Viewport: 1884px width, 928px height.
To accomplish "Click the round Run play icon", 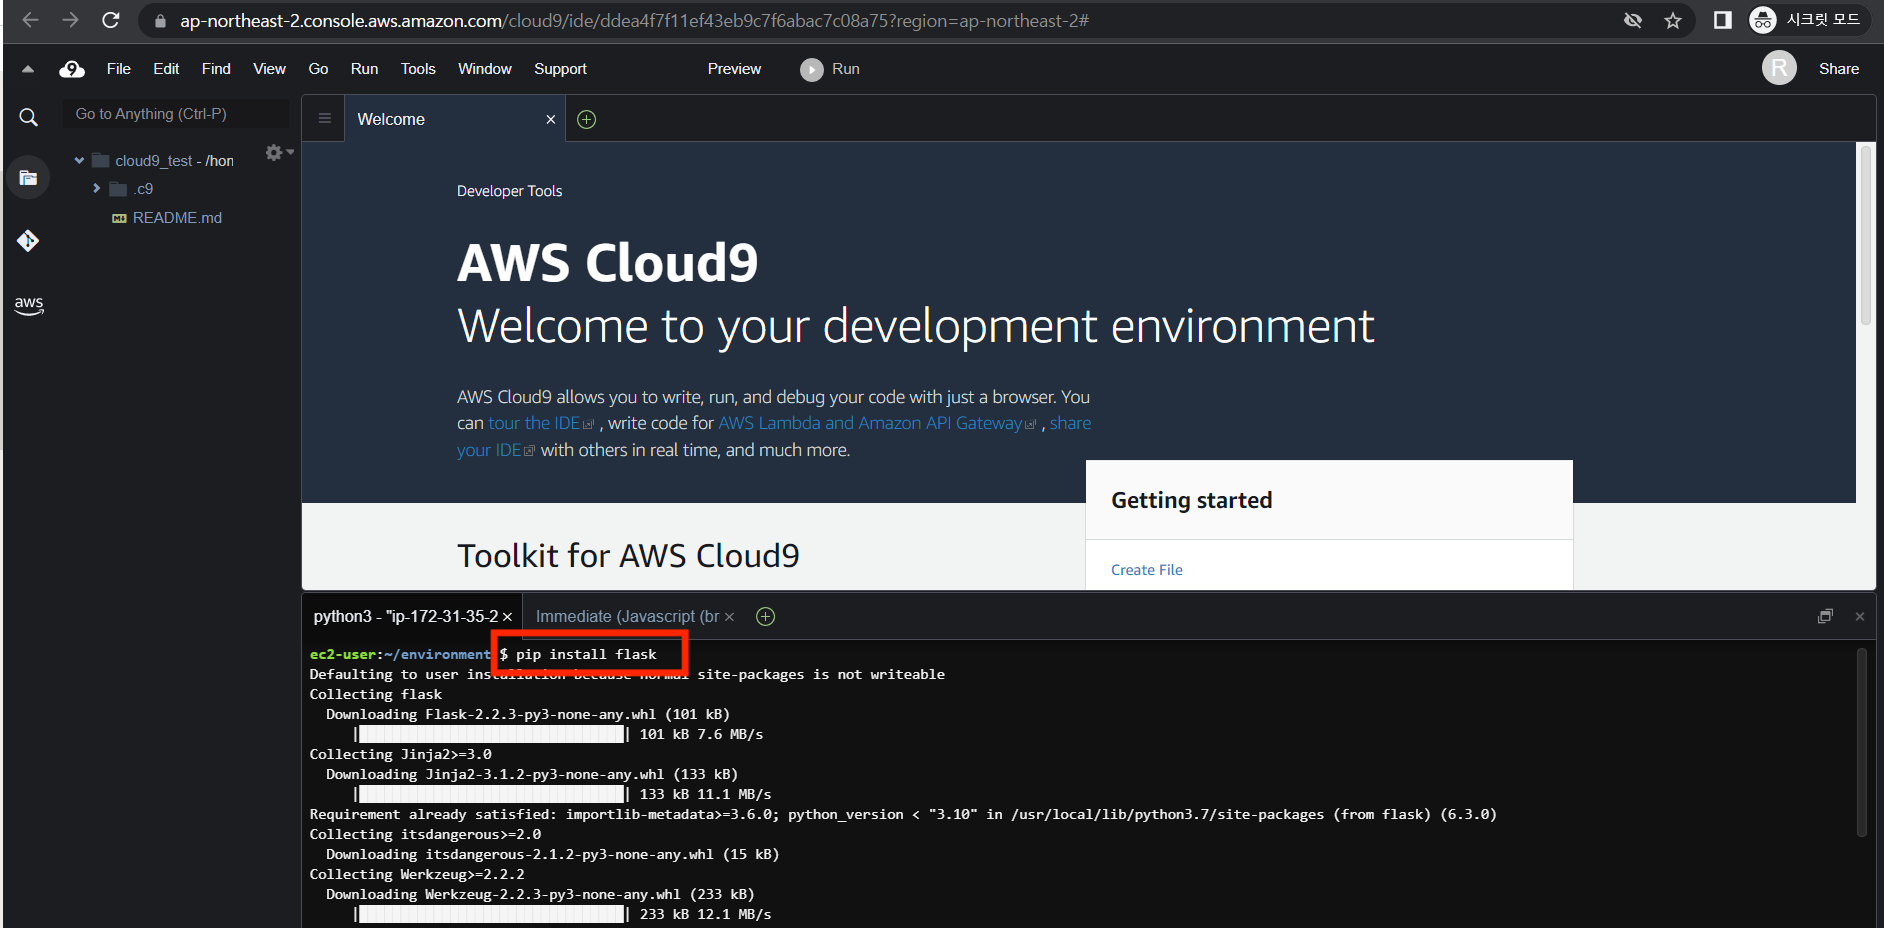I will click(812, 69).
